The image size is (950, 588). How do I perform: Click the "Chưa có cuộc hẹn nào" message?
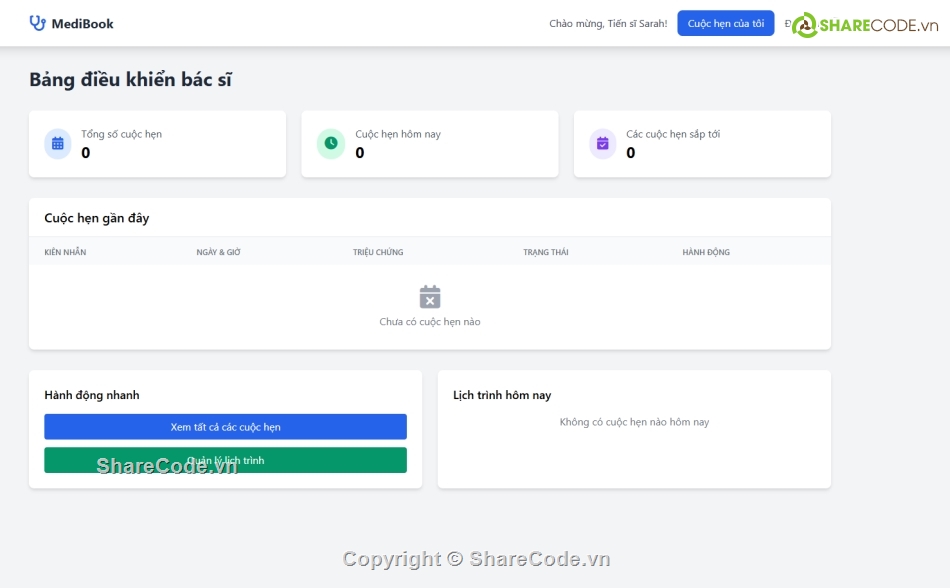(430, 322)
